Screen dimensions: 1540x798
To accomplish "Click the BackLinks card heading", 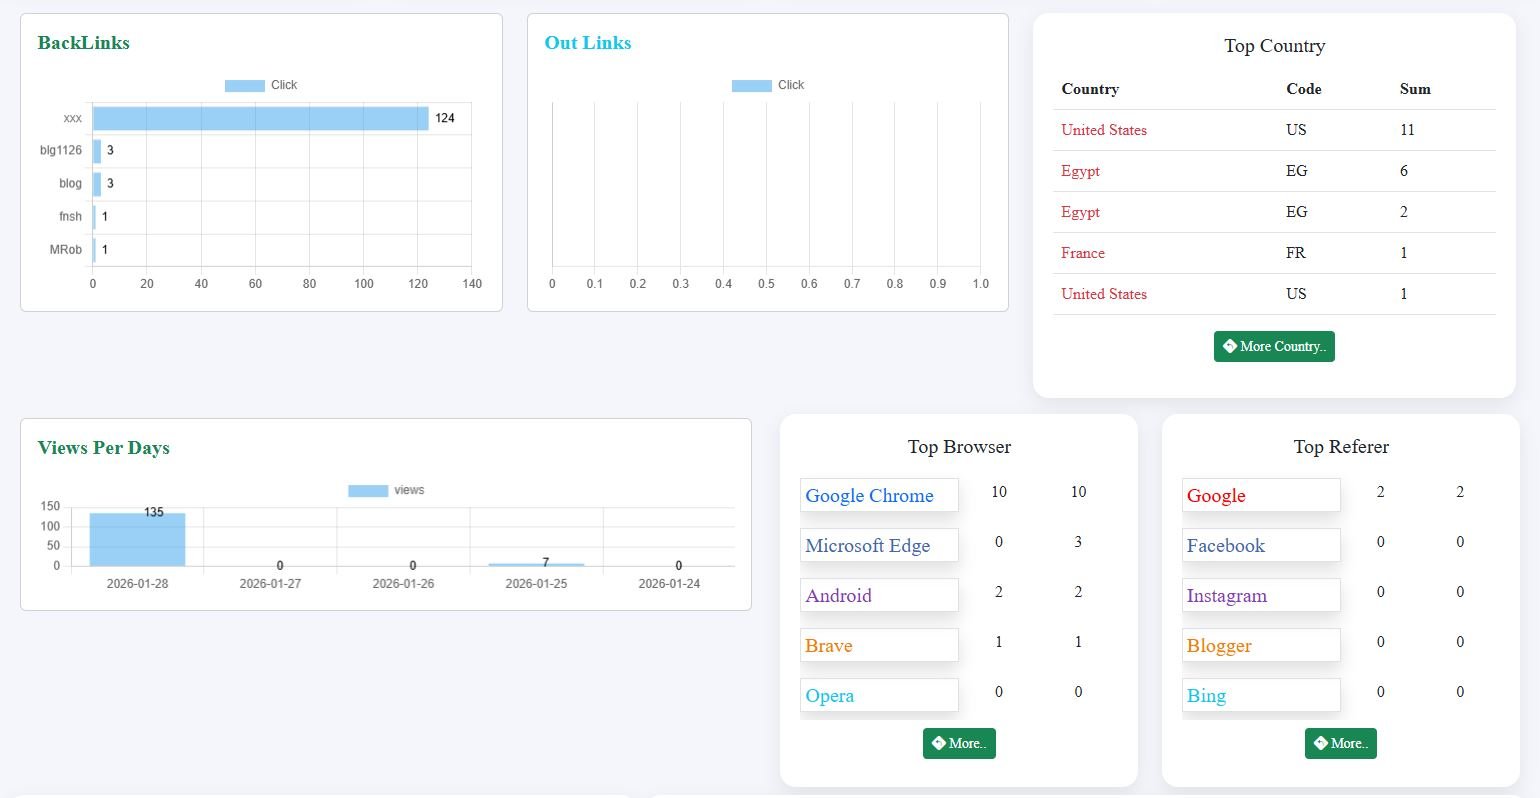I will (x=84, y=43).
